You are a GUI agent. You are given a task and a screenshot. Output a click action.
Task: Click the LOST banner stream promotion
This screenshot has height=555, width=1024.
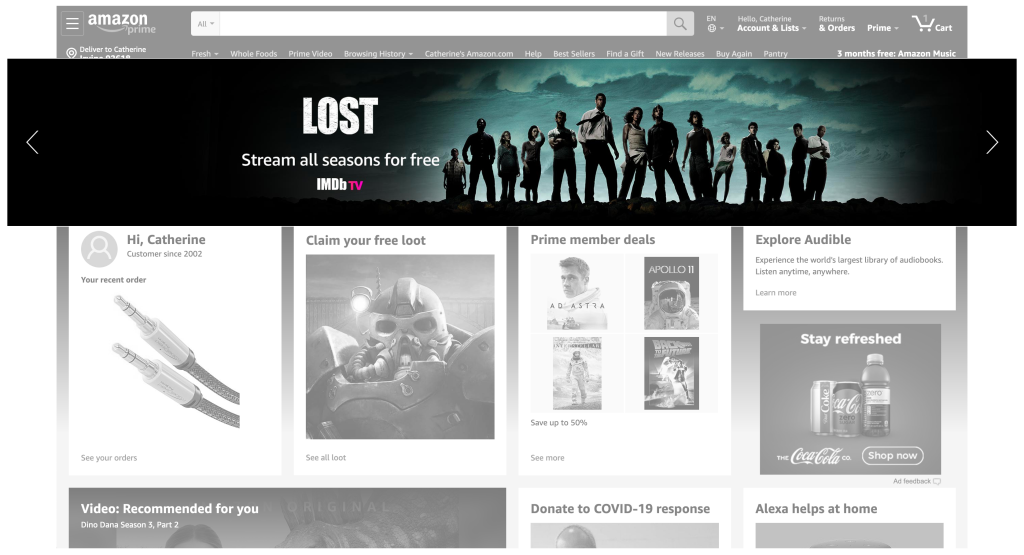(512, 142)
